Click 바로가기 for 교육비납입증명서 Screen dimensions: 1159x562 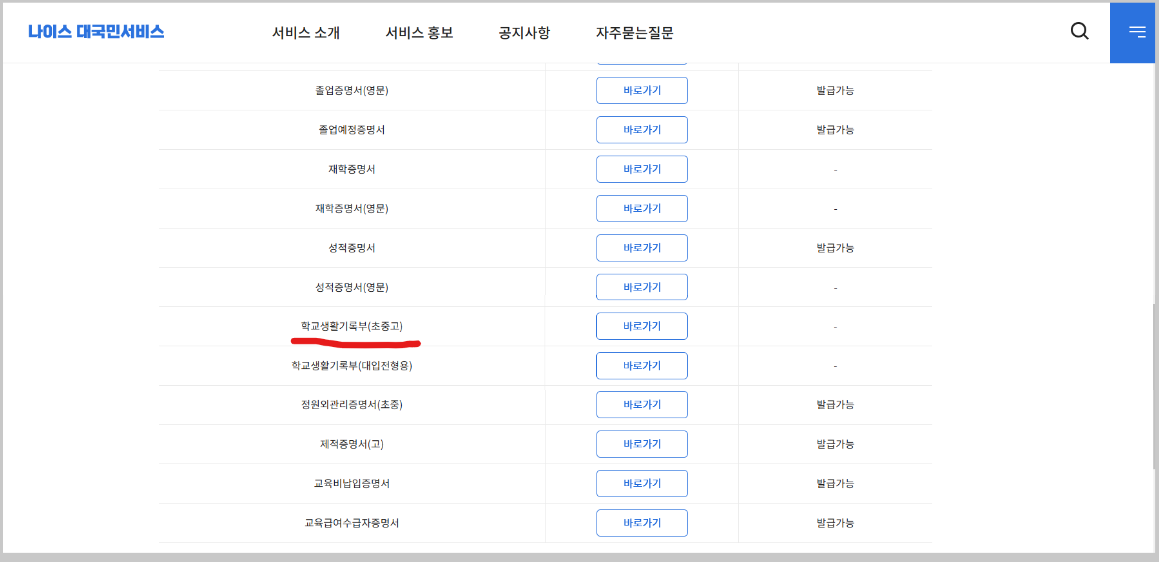pos(642,484)
